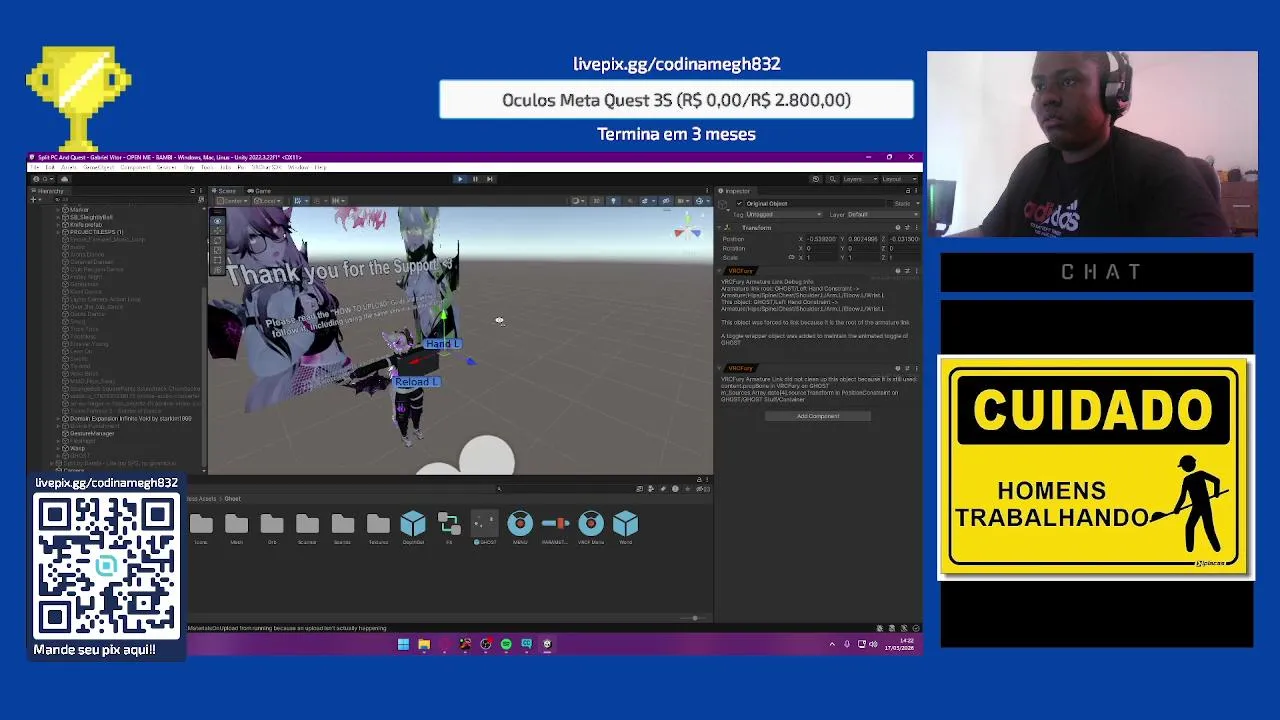Click the Hierarchy add plus button
This screenshot has width=1280, height=720.
pos(33,199)
